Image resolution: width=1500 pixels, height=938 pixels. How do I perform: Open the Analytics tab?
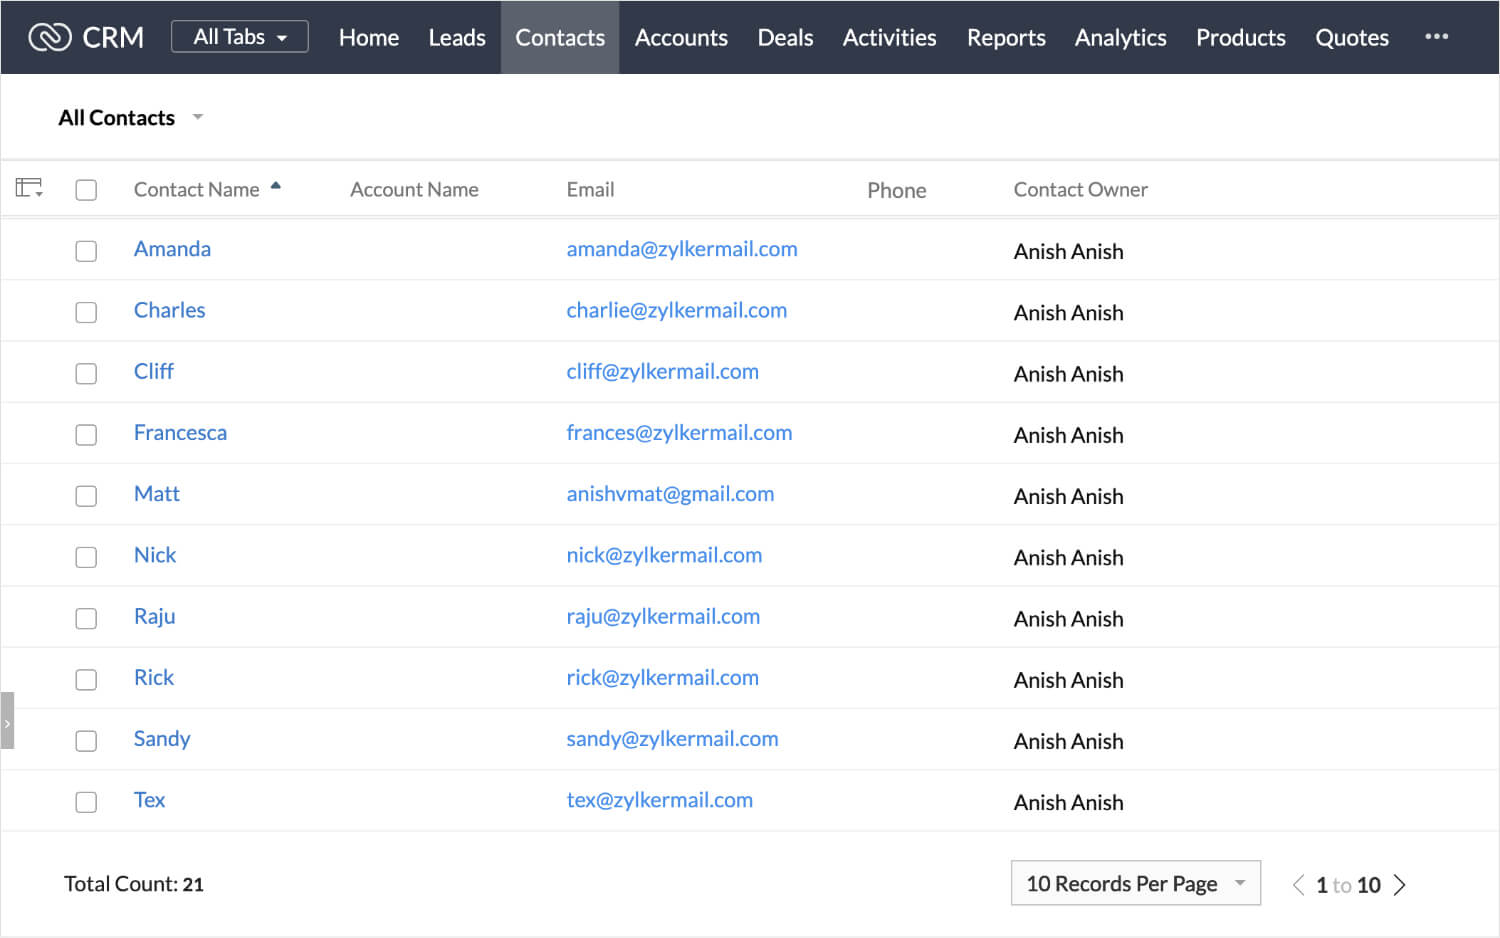click(1120, 37)
